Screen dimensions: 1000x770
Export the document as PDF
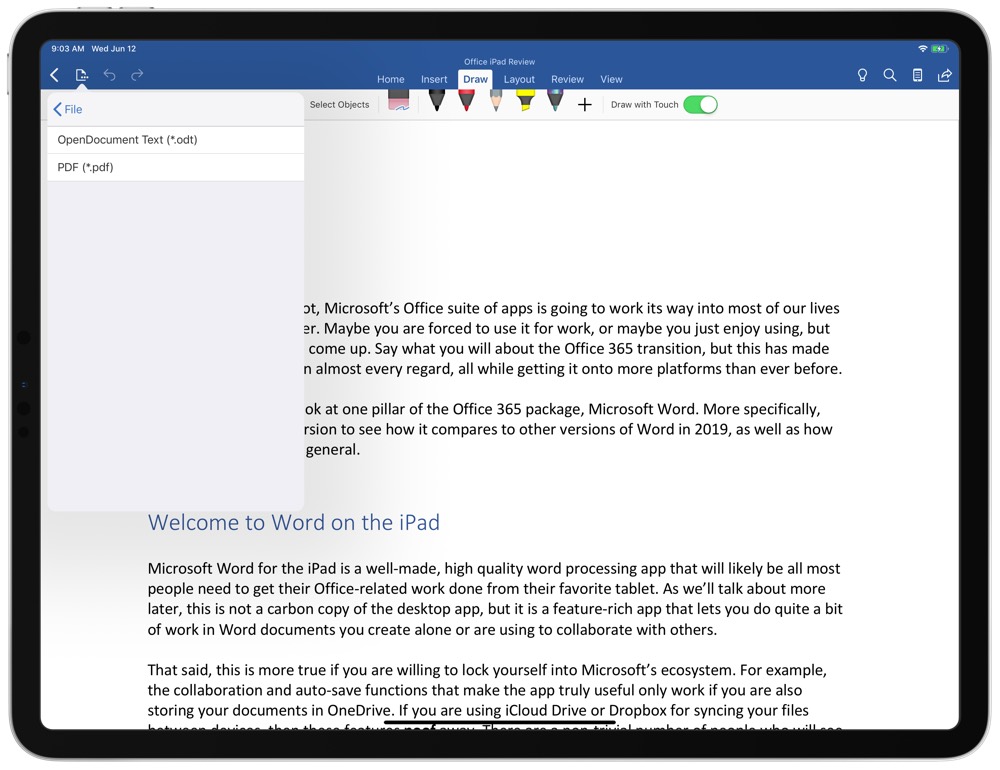tap(83, 167)
